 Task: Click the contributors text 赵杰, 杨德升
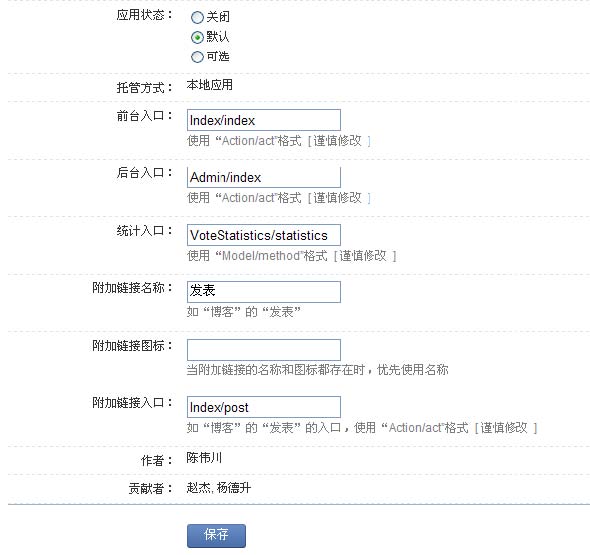pos(219,488)
